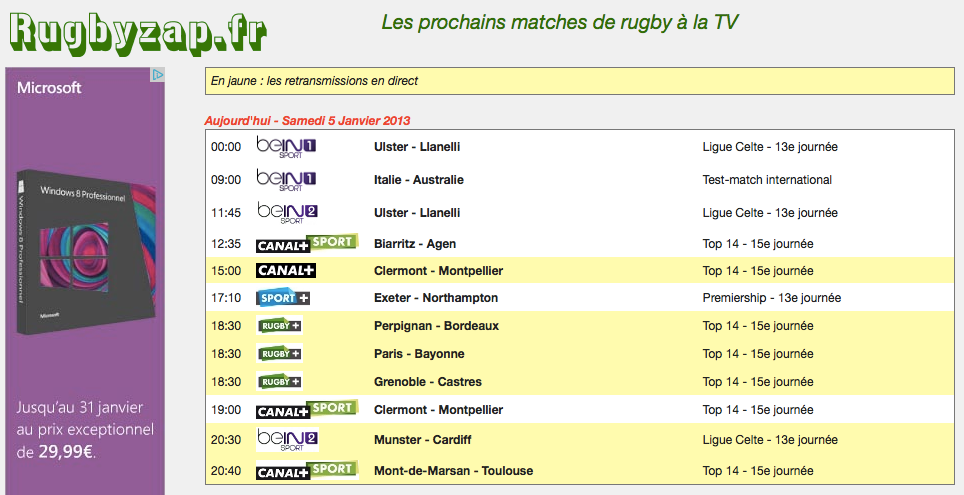The image size is (964, 495).
Task: Click the Munster - Cardiff match title
Action: coord(422,440)
